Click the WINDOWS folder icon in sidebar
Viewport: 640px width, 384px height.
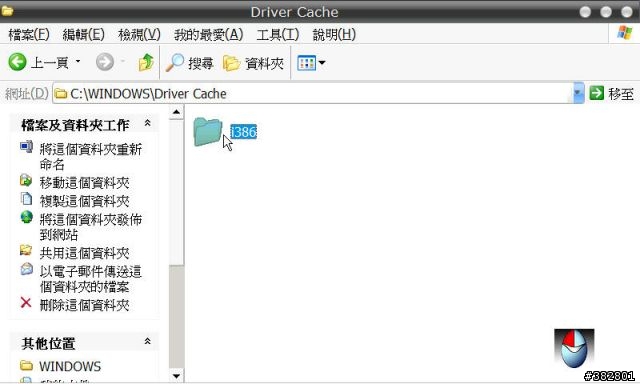[x=26, y=365]
